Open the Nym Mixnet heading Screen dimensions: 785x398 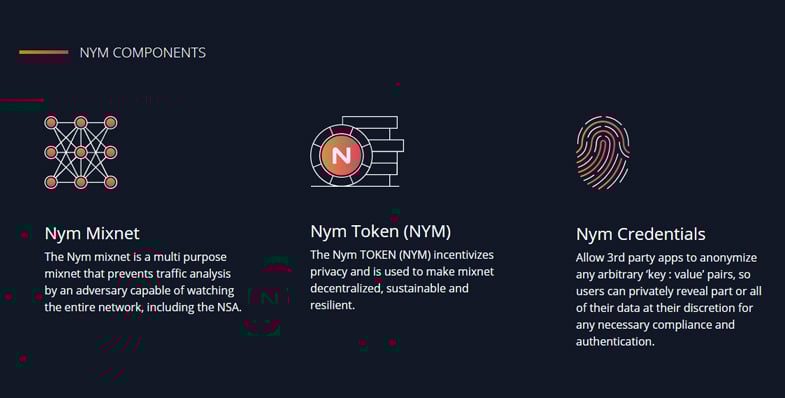tap(92, 233)
